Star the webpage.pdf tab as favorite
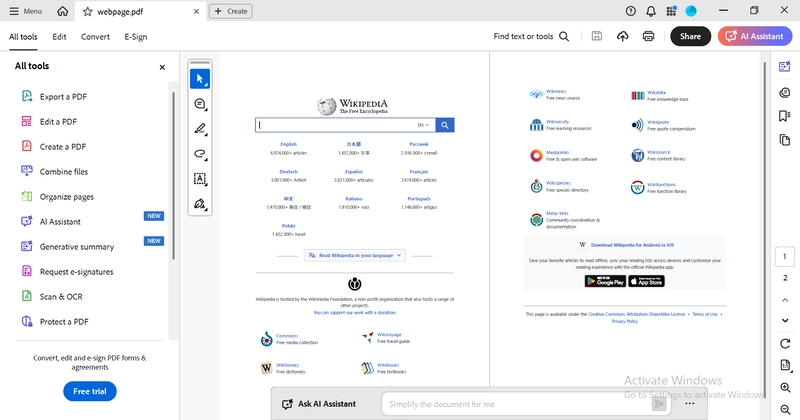The height and width of the screenshot is (420, 800). coord(88,11)
